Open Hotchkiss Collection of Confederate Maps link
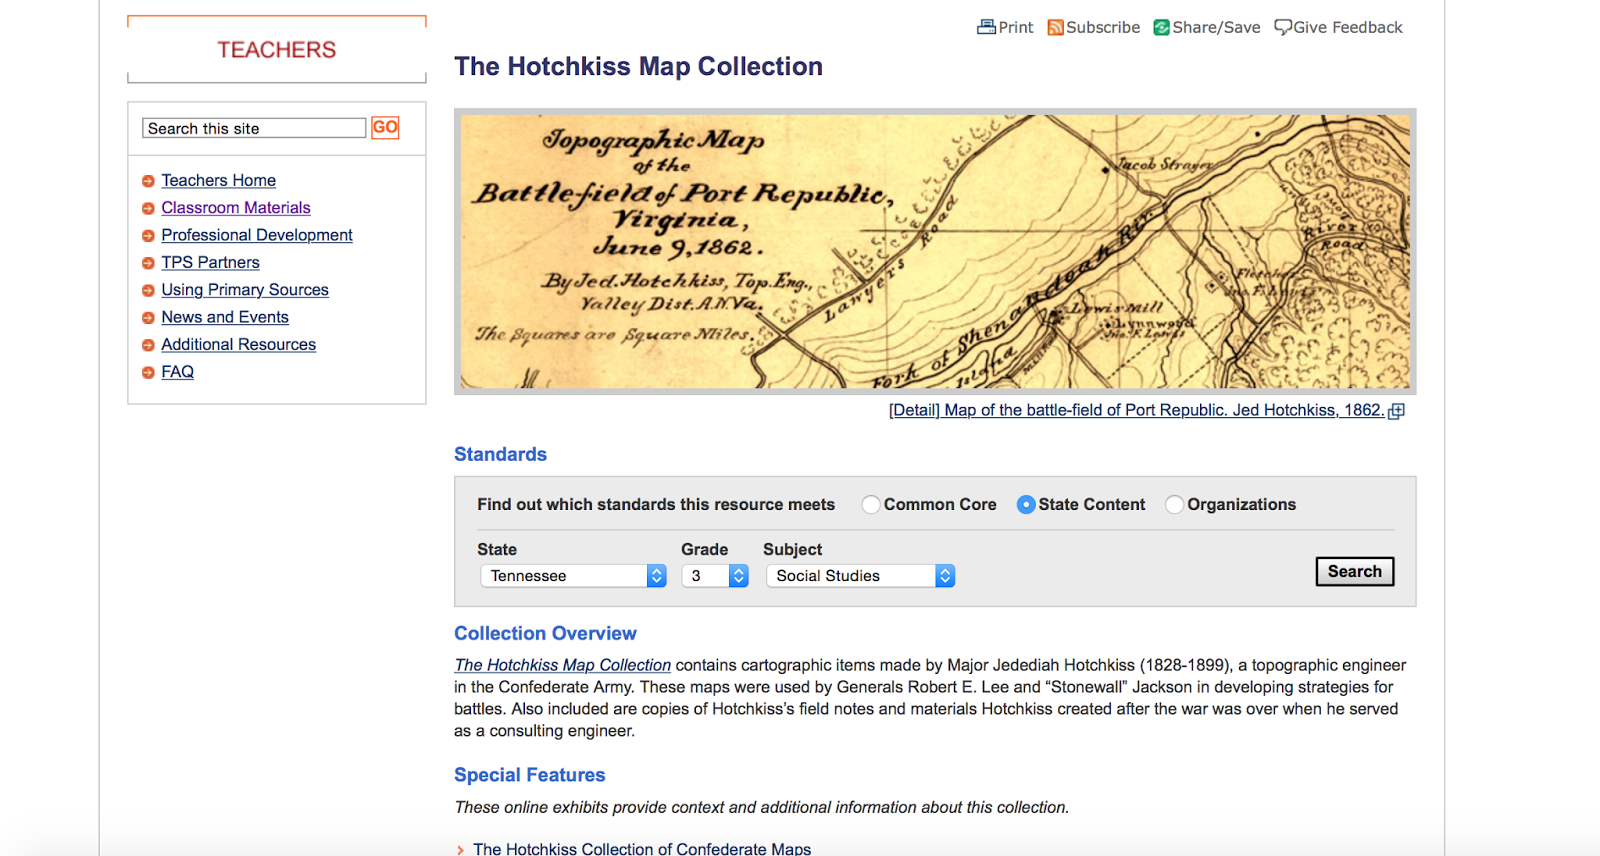This screenshot has height=856, width=1600. click(x=642, y=848)
